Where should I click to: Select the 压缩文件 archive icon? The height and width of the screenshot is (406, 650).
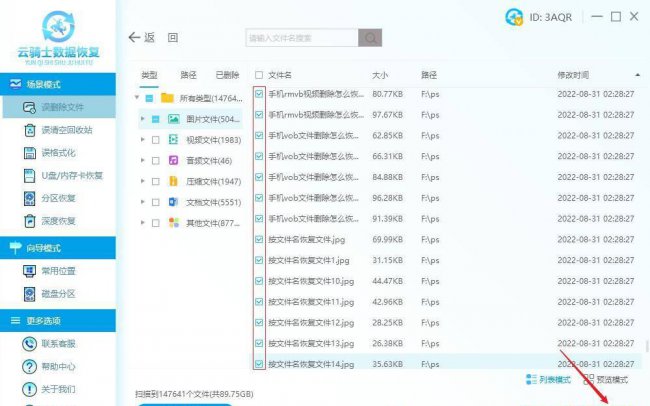click(x=174, y=181)
